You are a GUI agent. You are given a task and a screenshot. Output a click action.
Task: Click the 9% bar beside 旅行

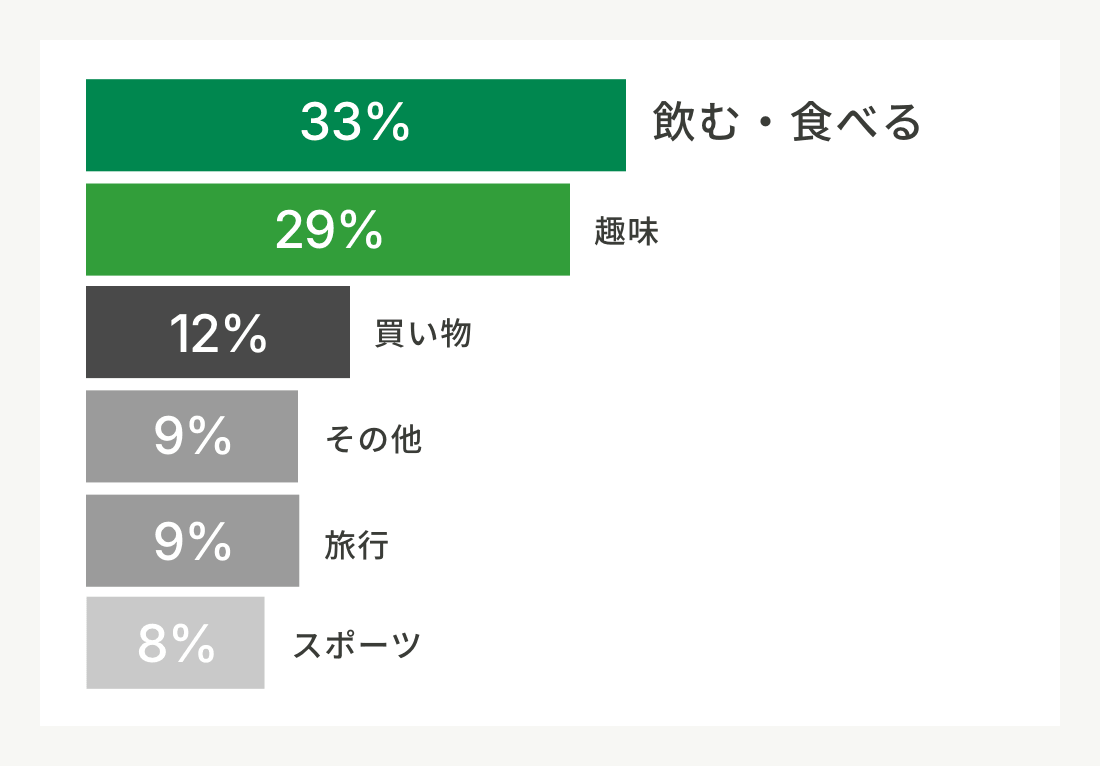(192, 541)
